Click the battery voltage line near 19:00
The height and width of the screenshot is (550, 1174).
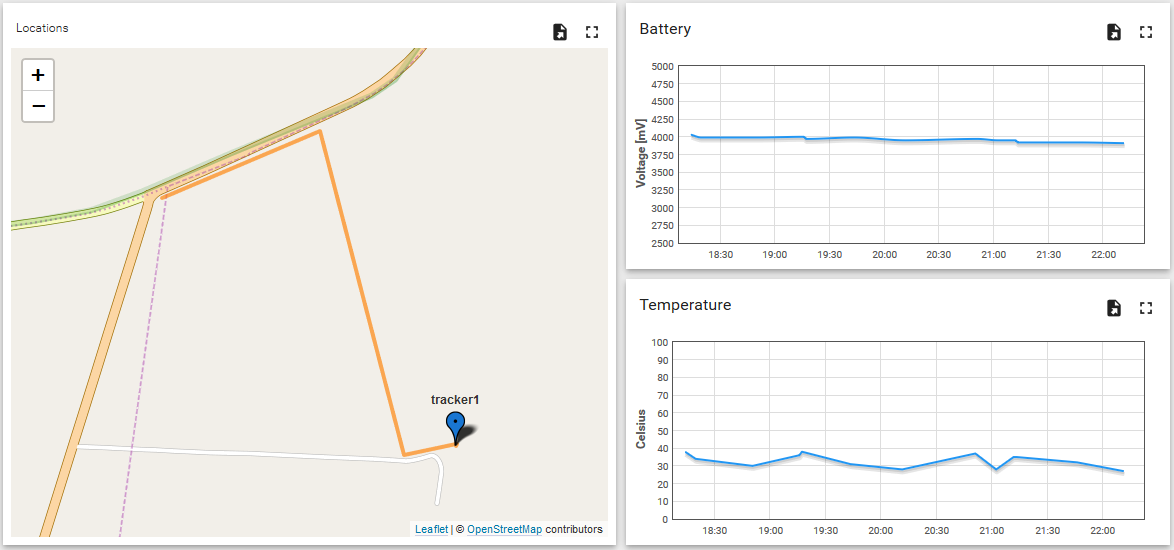(x=774, y=137)
